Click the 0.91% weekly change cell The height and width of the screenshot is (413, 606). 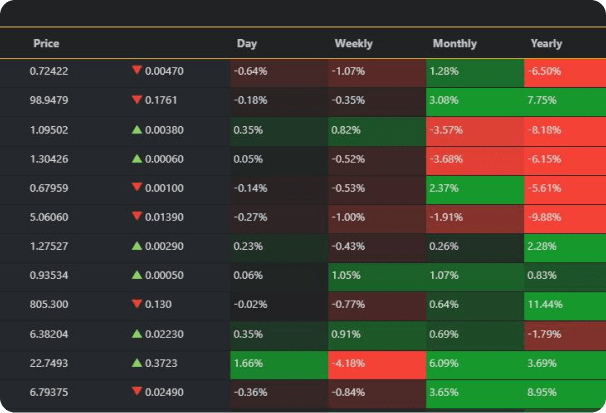click(377, 336)
